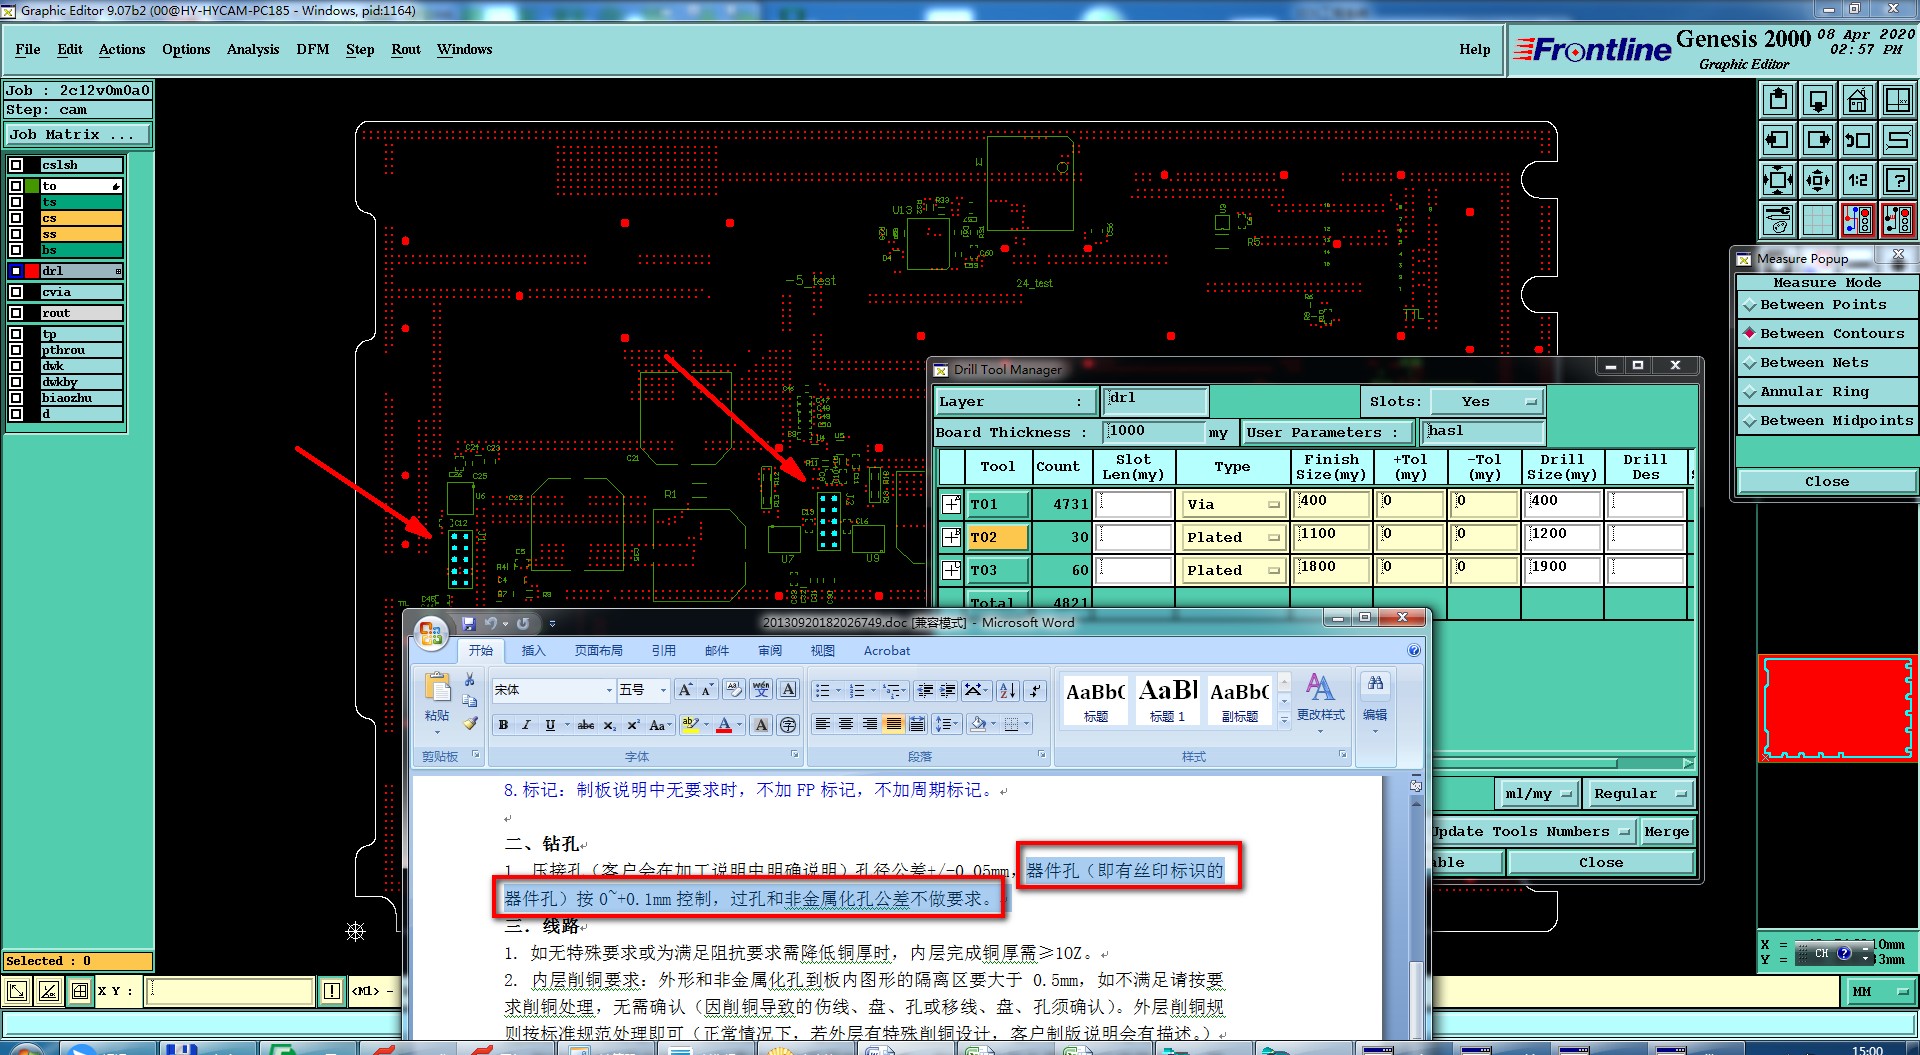Click the Merge button

1666,832
